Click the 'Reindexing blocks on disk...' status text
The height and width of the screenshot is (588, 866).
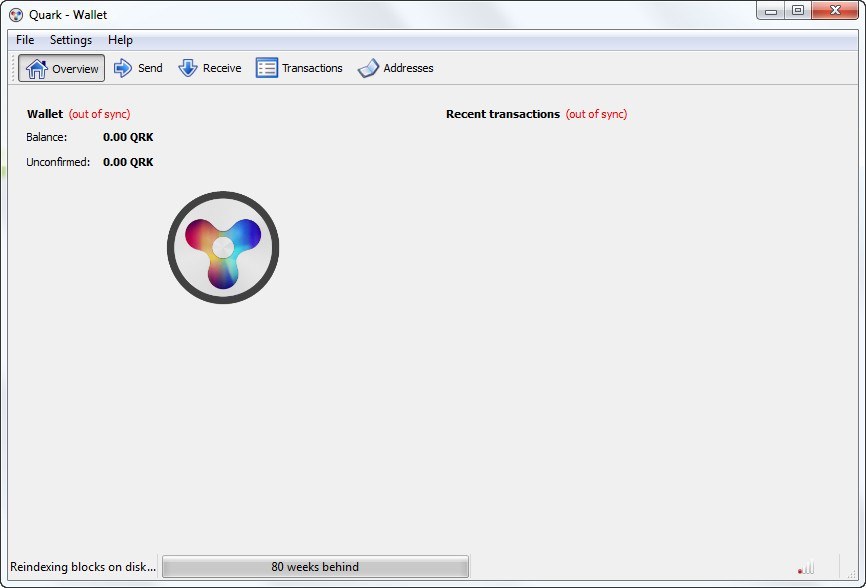[83, 566]
